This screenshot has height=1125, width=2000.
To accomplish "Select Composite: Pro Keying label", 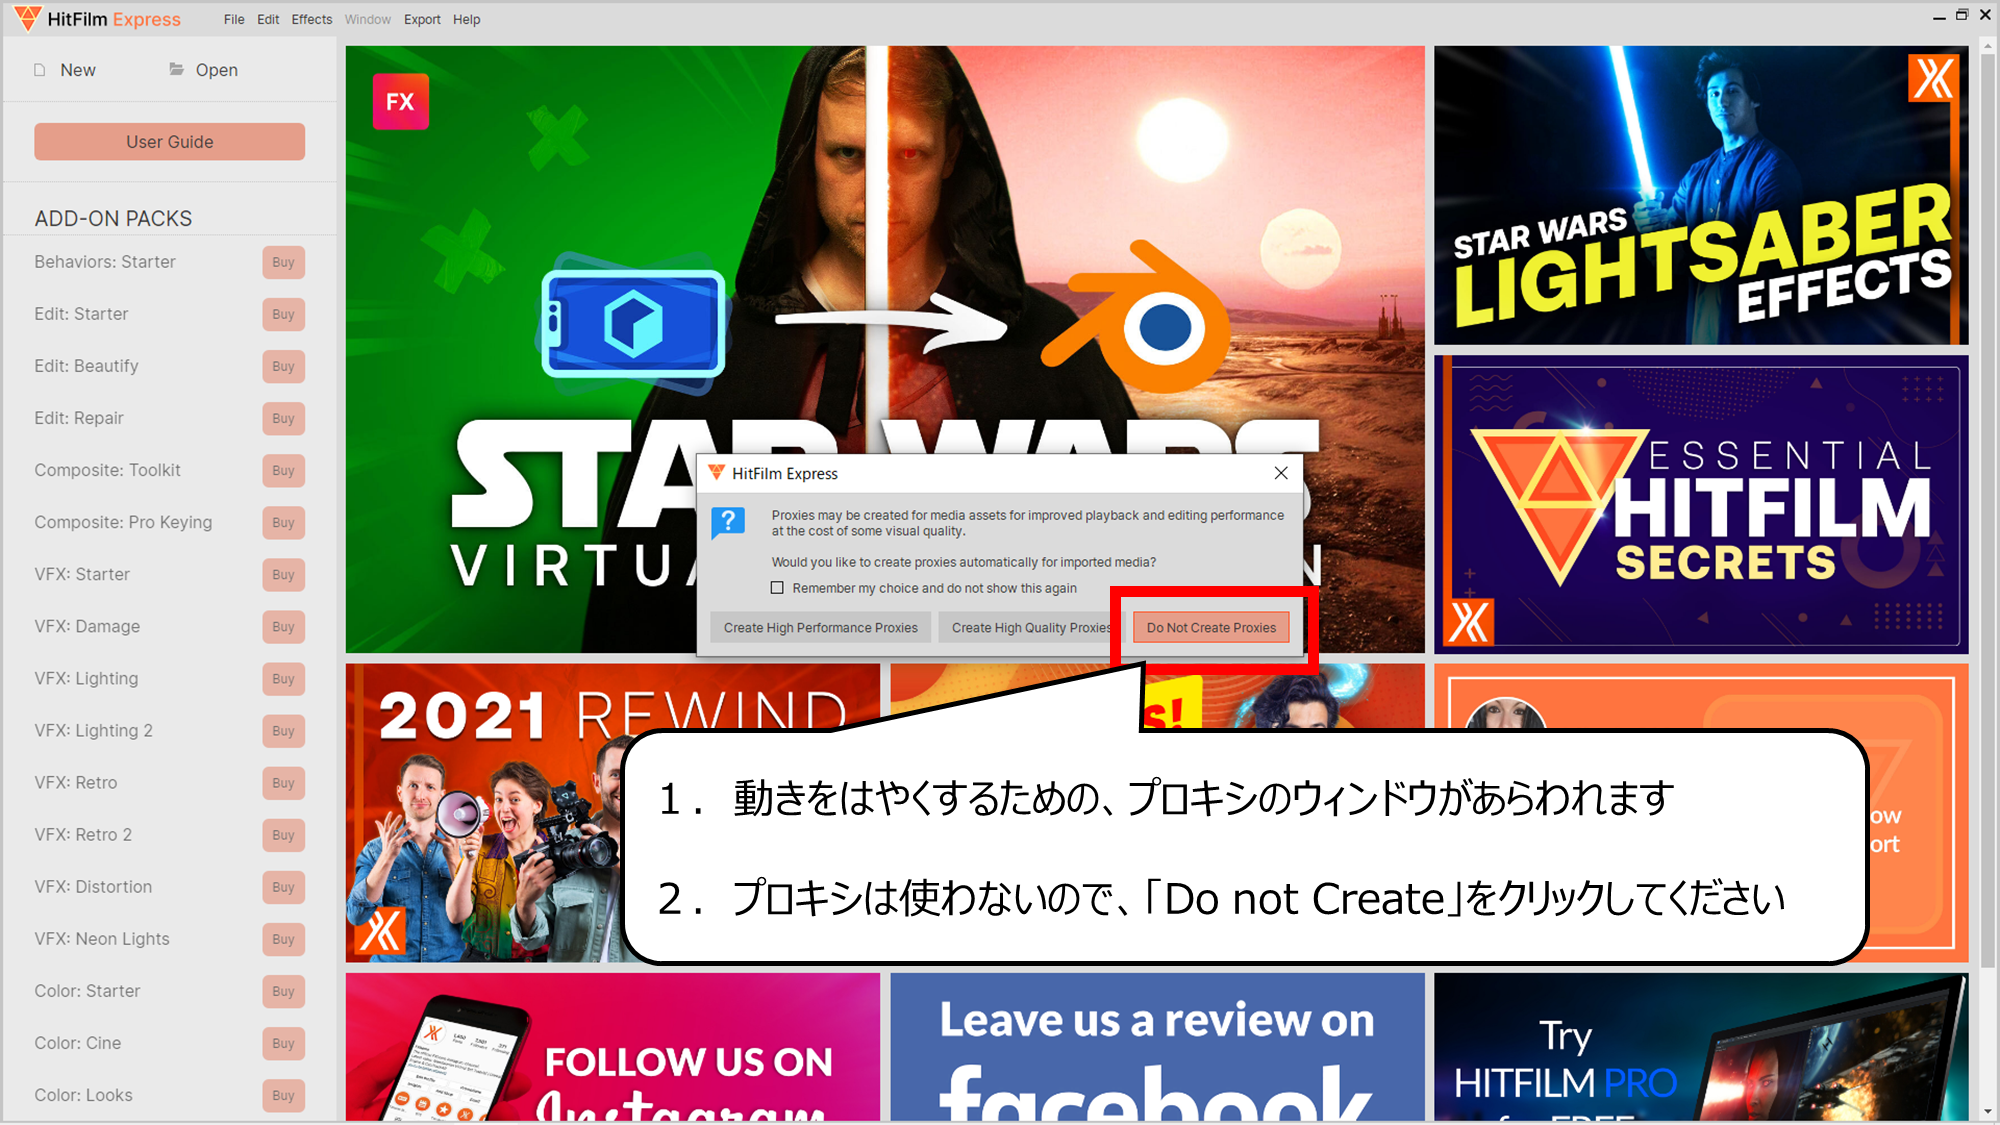I will click(123, 522).
